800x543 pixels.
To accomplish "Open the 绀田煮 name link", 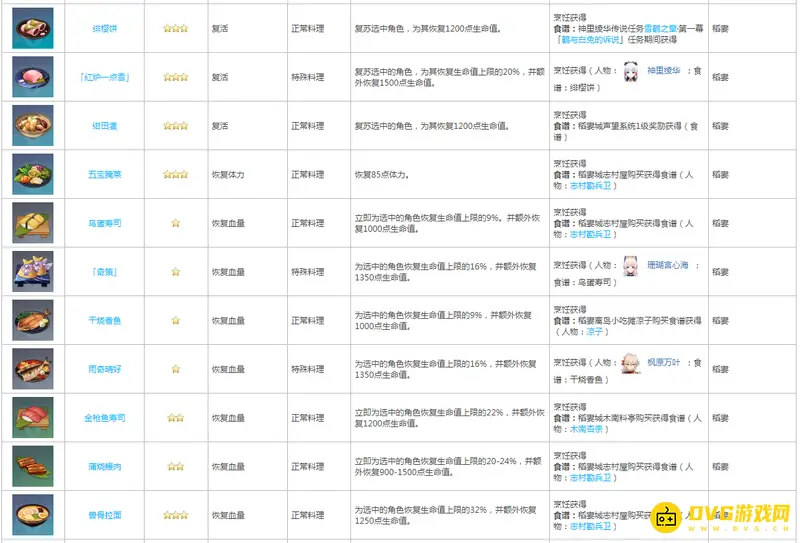I will [x=104, y=126].
